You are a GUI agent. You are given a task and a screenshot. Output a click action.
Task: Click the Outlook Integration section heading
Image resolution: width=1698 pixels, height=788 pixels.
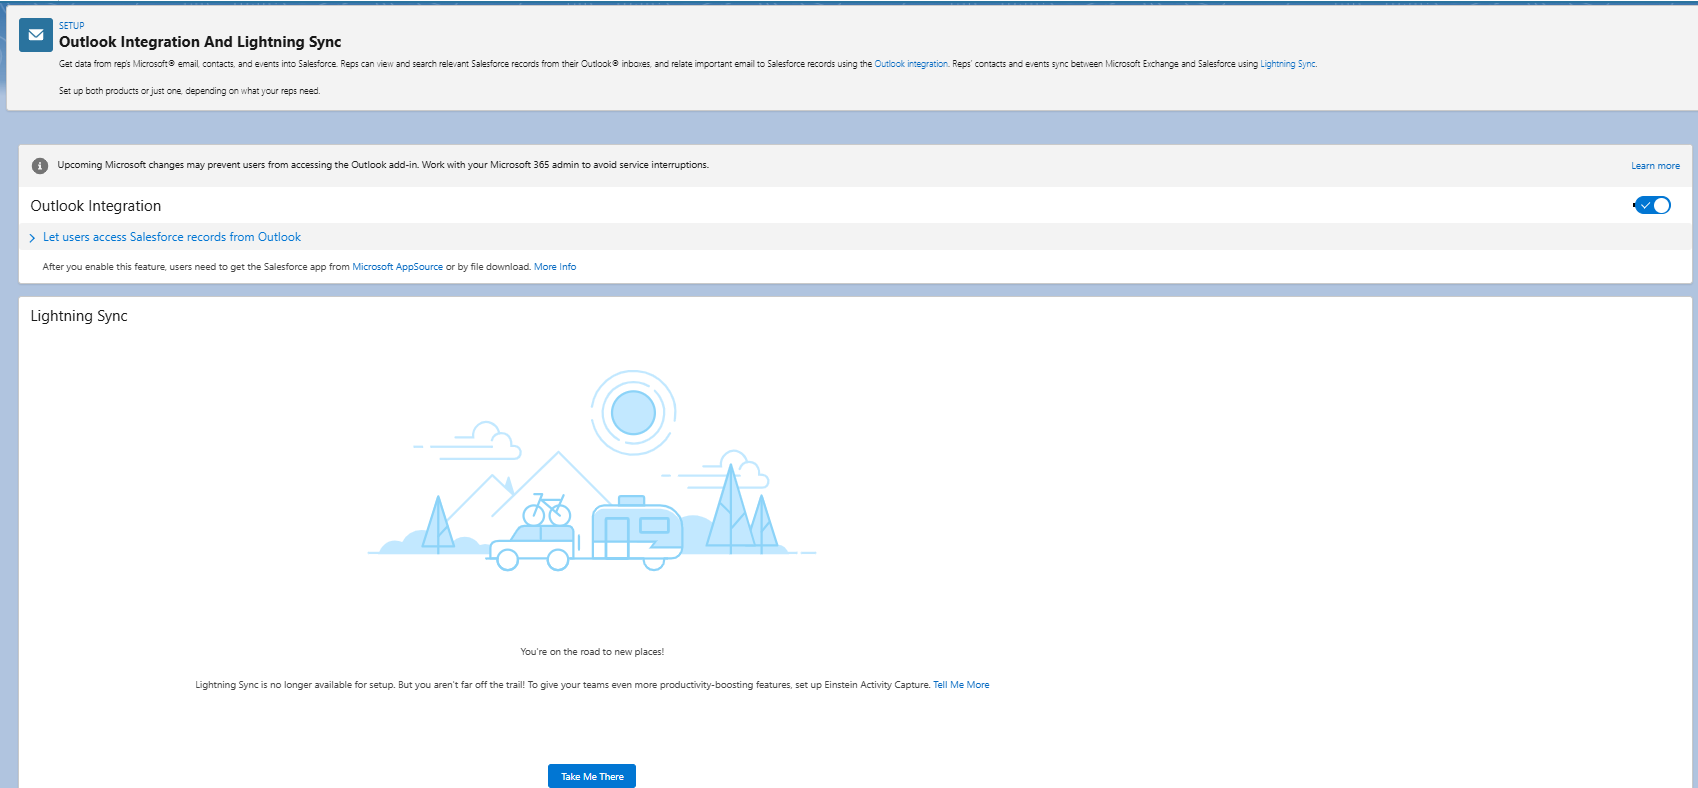[96, 206]
